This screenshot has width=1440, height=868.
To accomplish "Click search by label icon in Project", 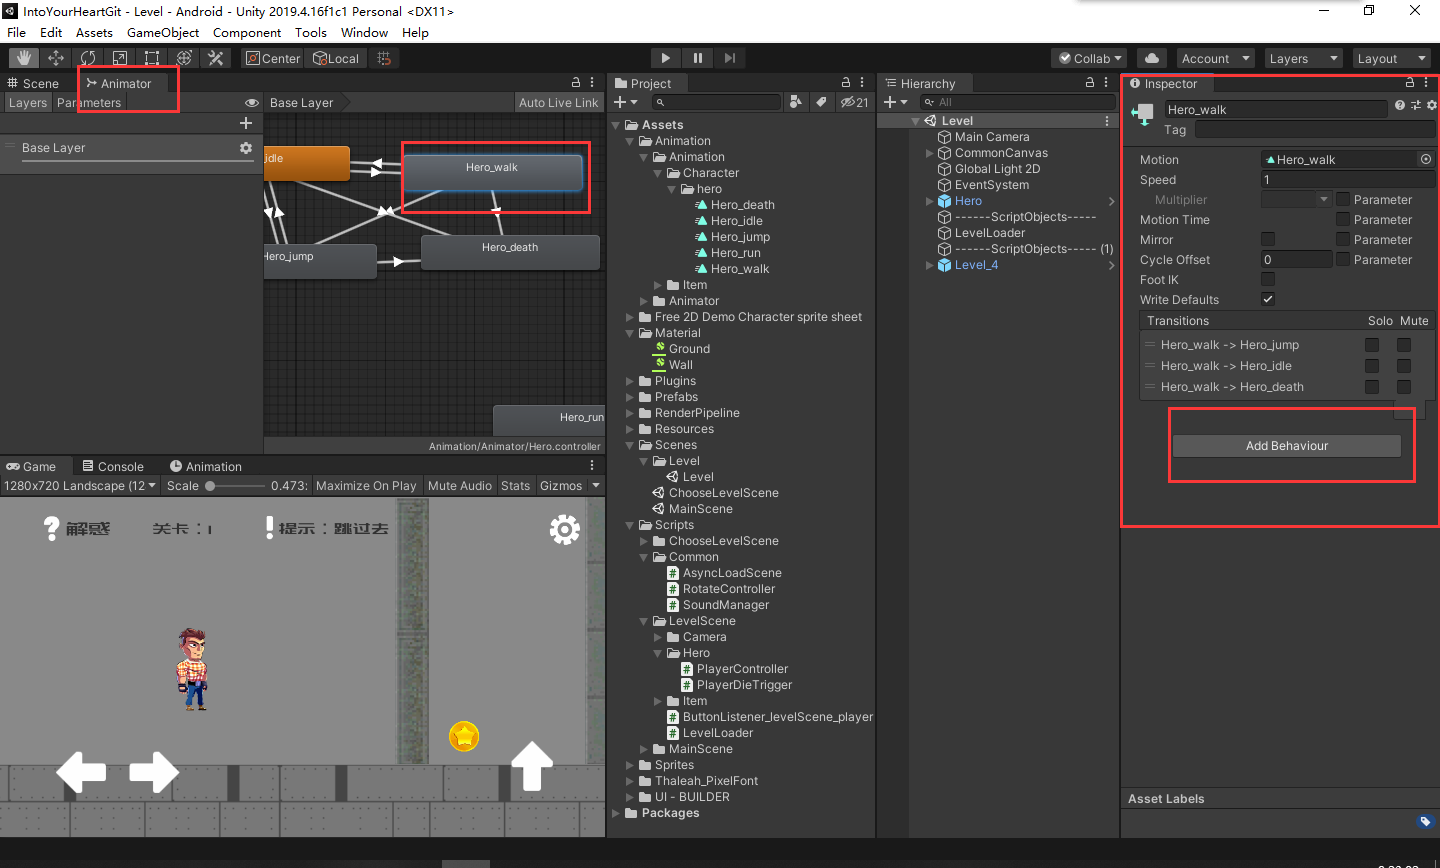I will [x=821, y=102].
